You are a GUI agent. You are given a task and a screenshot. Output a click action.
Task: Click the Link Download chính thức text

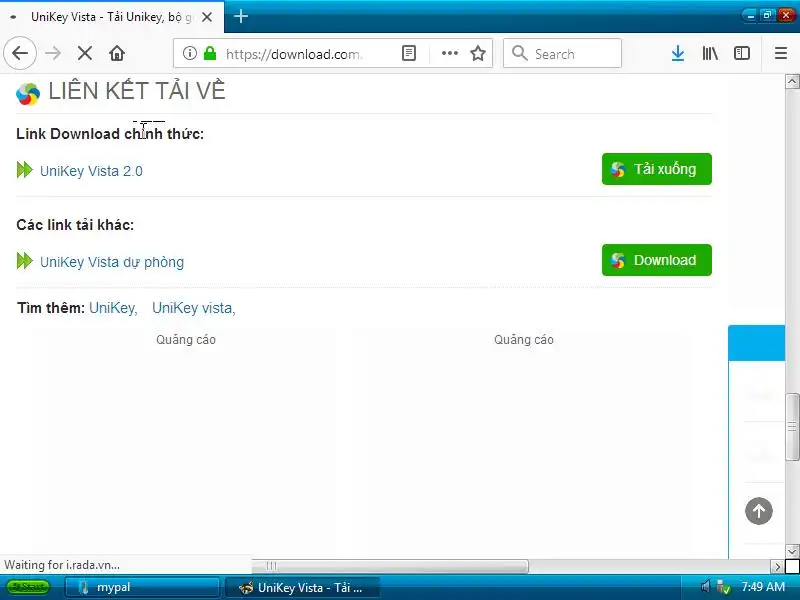tap(110, 134)
